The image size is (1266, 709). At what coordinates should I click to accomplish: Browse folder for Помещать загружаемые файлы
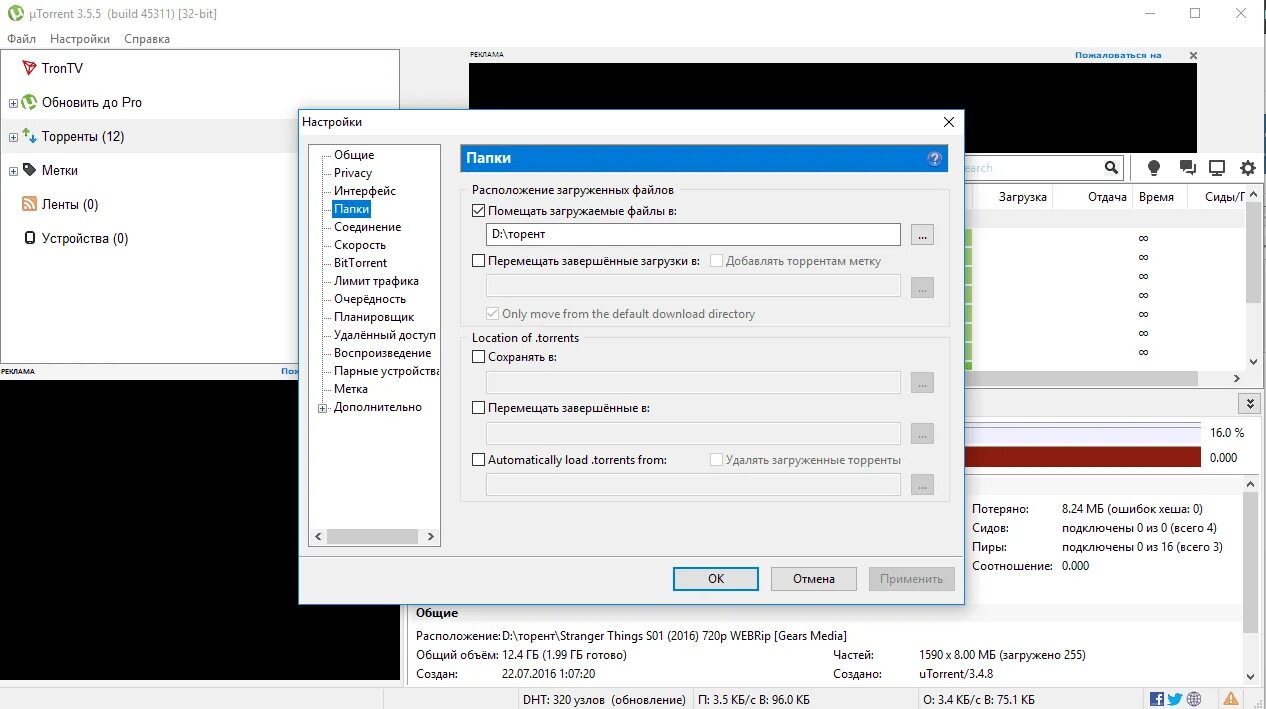(x=922, y=234)
